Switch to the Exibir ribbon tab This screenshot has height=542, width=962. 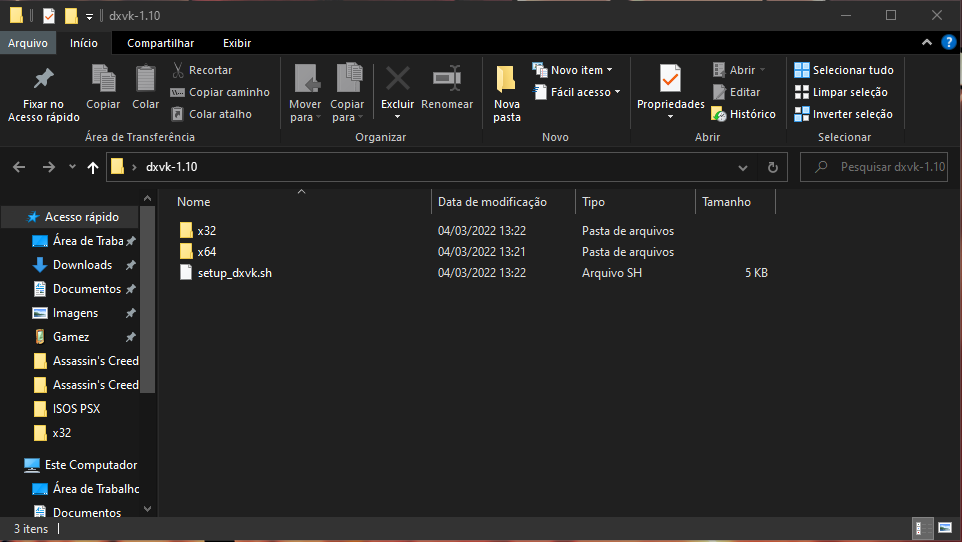tap(237, 43)
